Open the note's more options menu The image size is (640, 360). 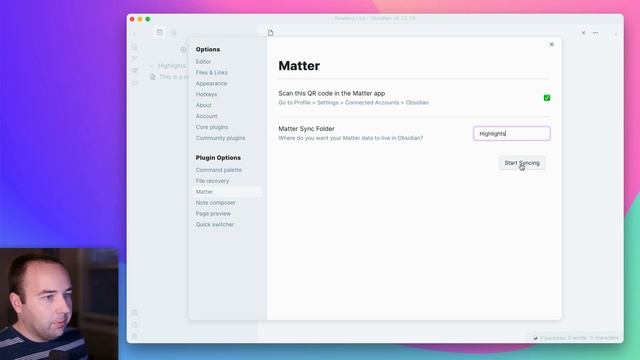click(596, 33)
